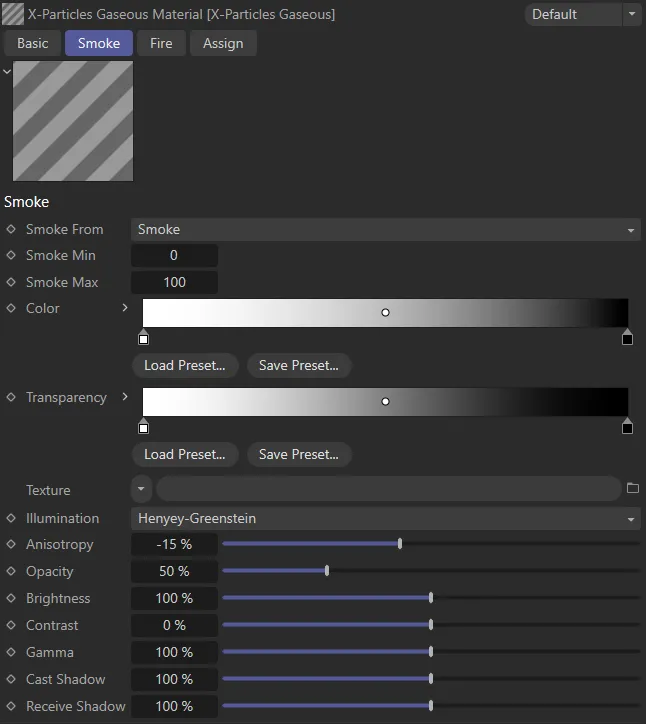Screen dimensions: 646x724
Task: Click the Gamma slider handle
Action: [x=431, y=652]
